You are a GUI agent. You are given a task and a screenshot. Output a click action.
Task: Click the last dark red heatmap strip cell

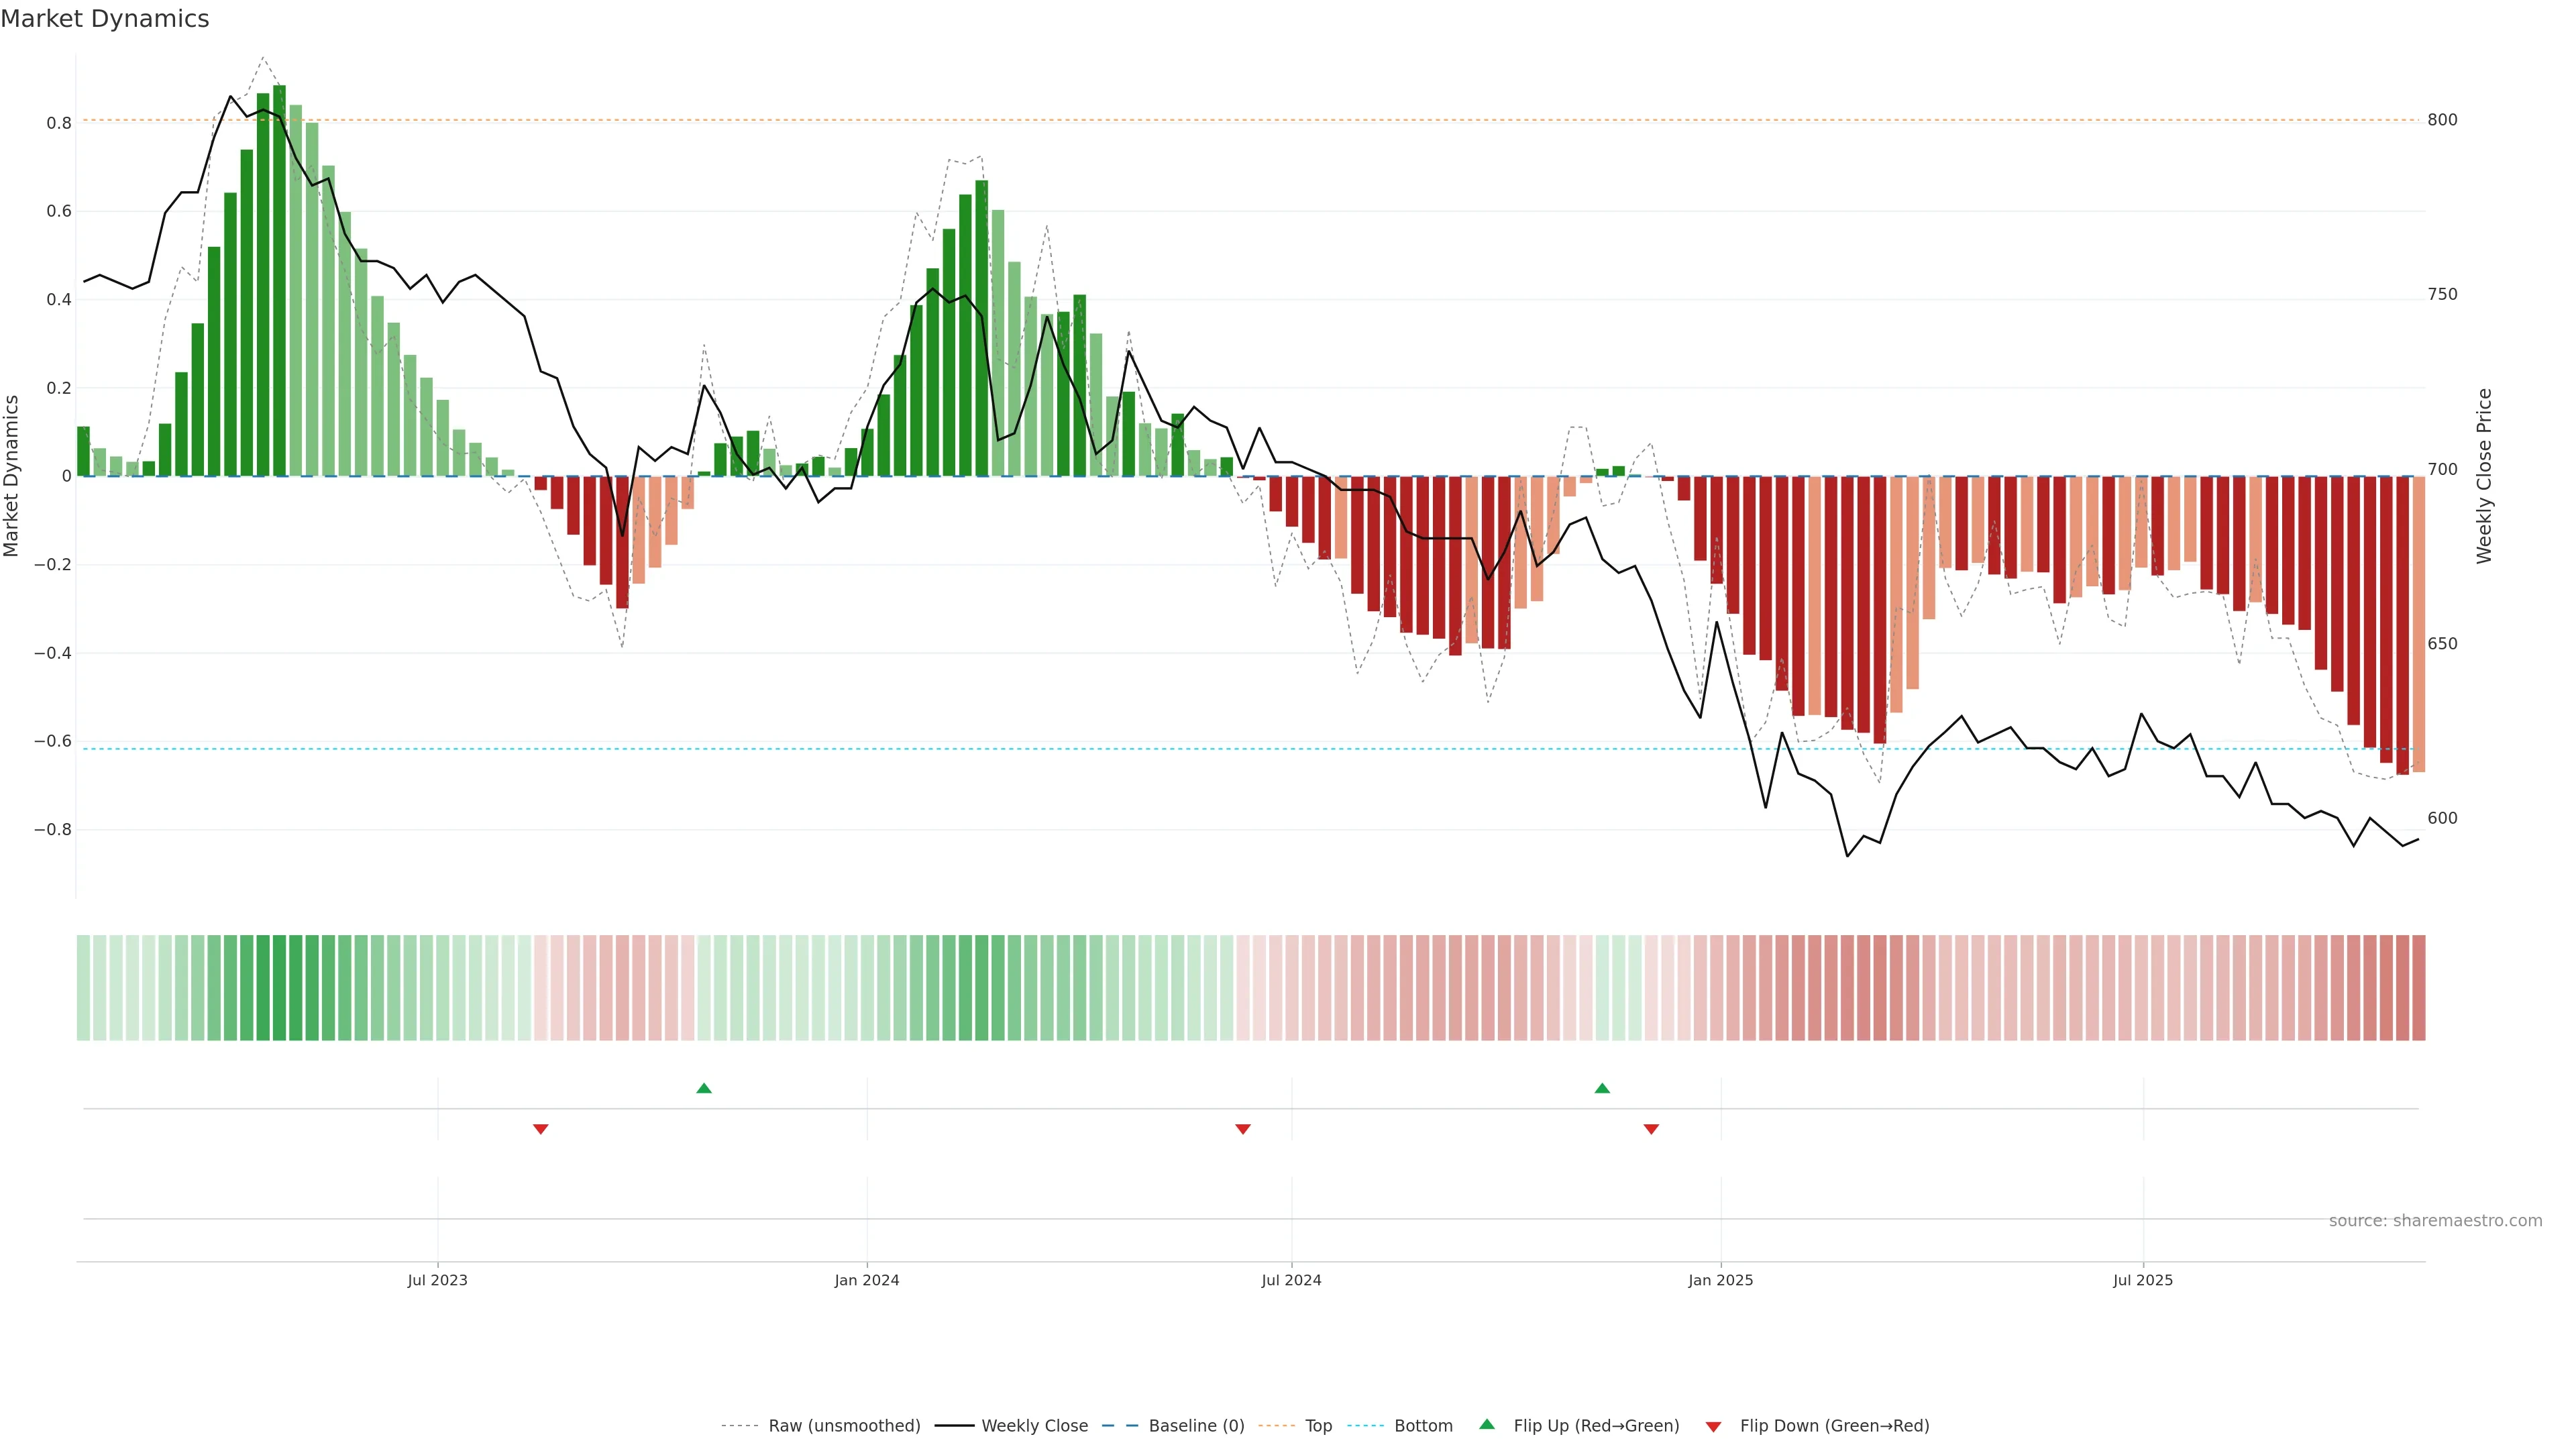point(2418,987)
